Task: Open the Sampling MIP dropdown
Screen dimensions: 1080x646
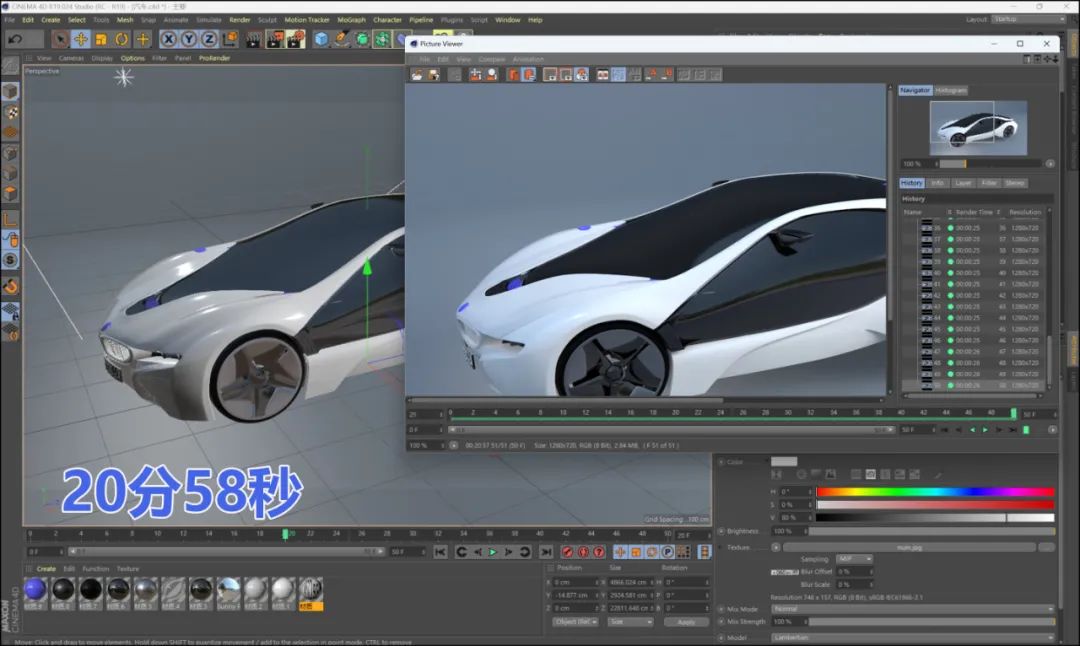Action: click(x=853, y=559)
